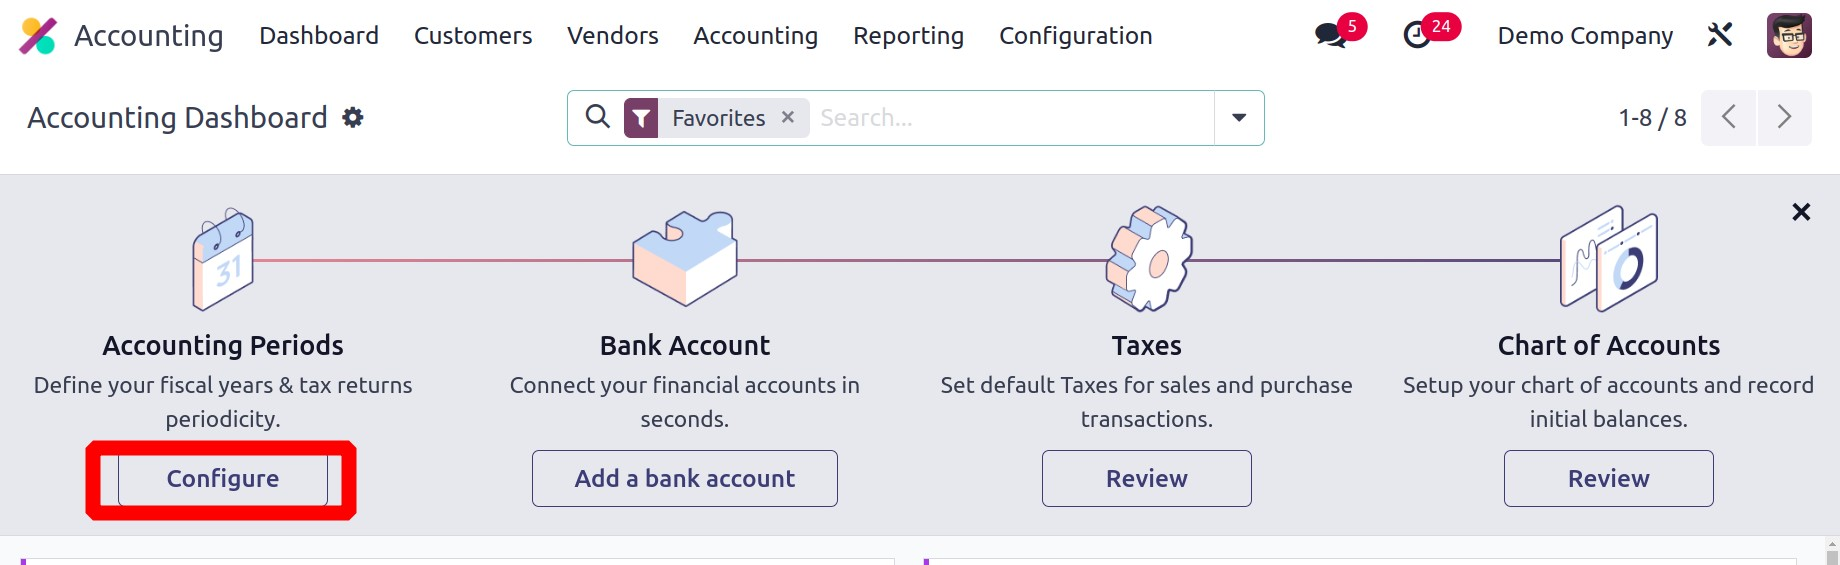
Task: Open the Reporting menu
Action: click(x=908, y=36)
